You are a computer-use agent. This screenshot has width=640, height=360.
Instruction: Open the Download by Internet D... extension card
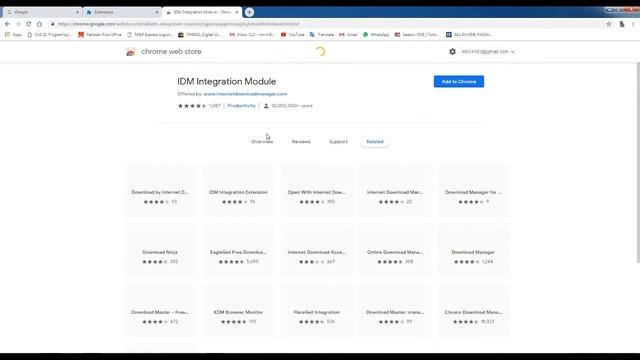(x=160, y=190)
